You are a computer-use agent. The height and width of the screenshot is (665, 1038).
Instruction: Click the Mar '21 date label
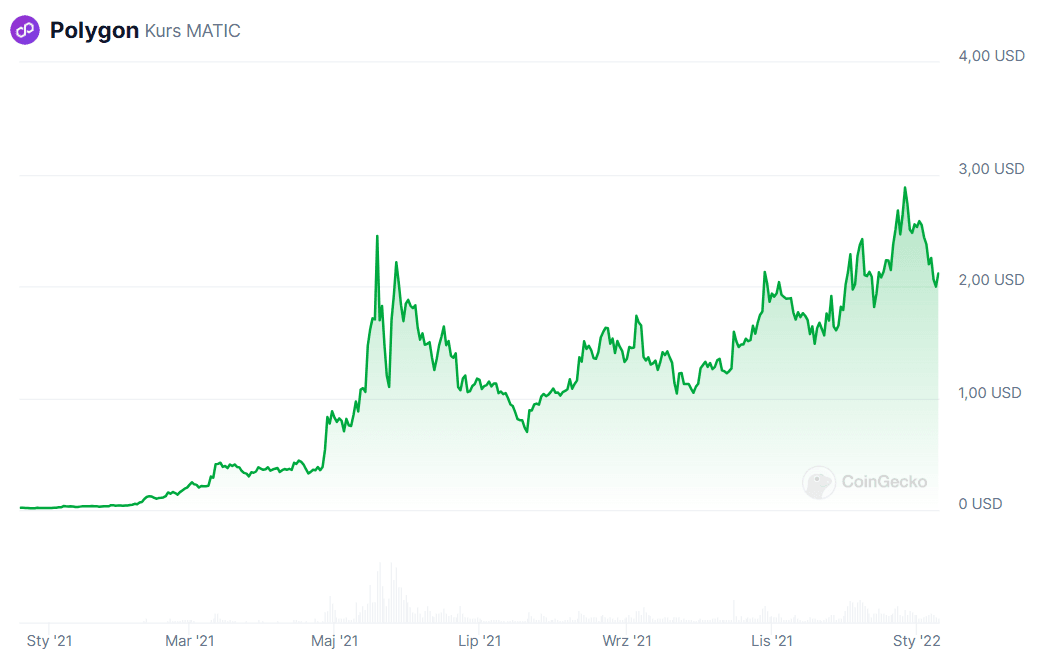[190, 641]
